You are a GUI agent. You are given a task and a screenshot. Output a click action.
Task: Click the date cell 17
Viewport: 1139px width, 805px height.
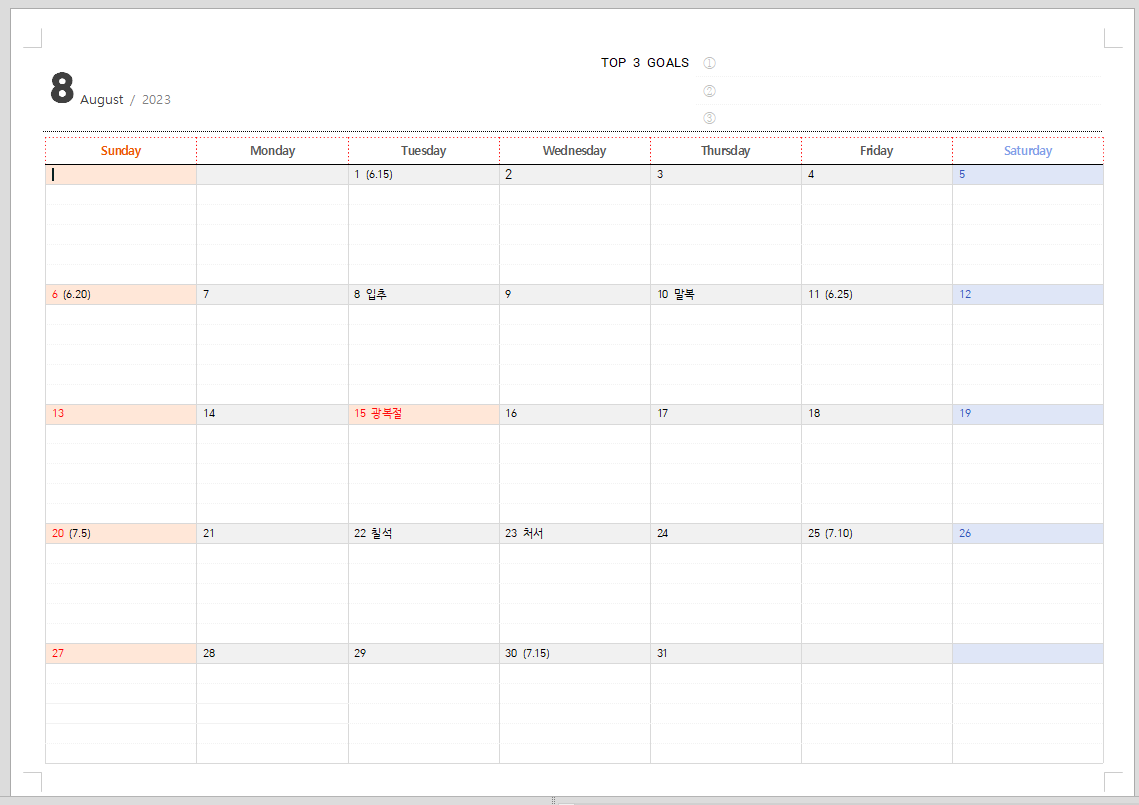coord(726,414)
